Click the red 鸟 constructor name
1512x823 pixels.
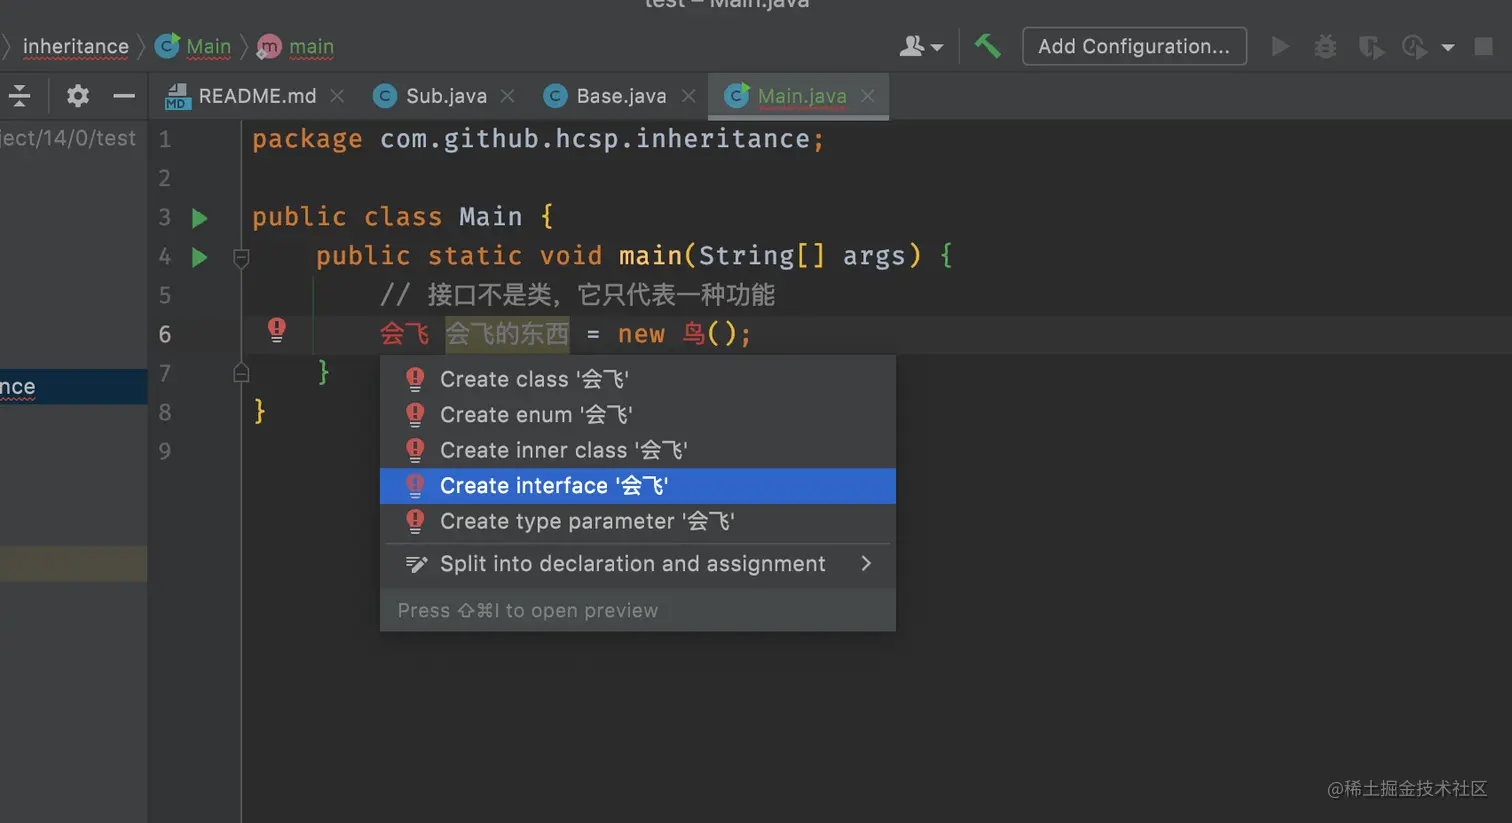pos(694,334)
